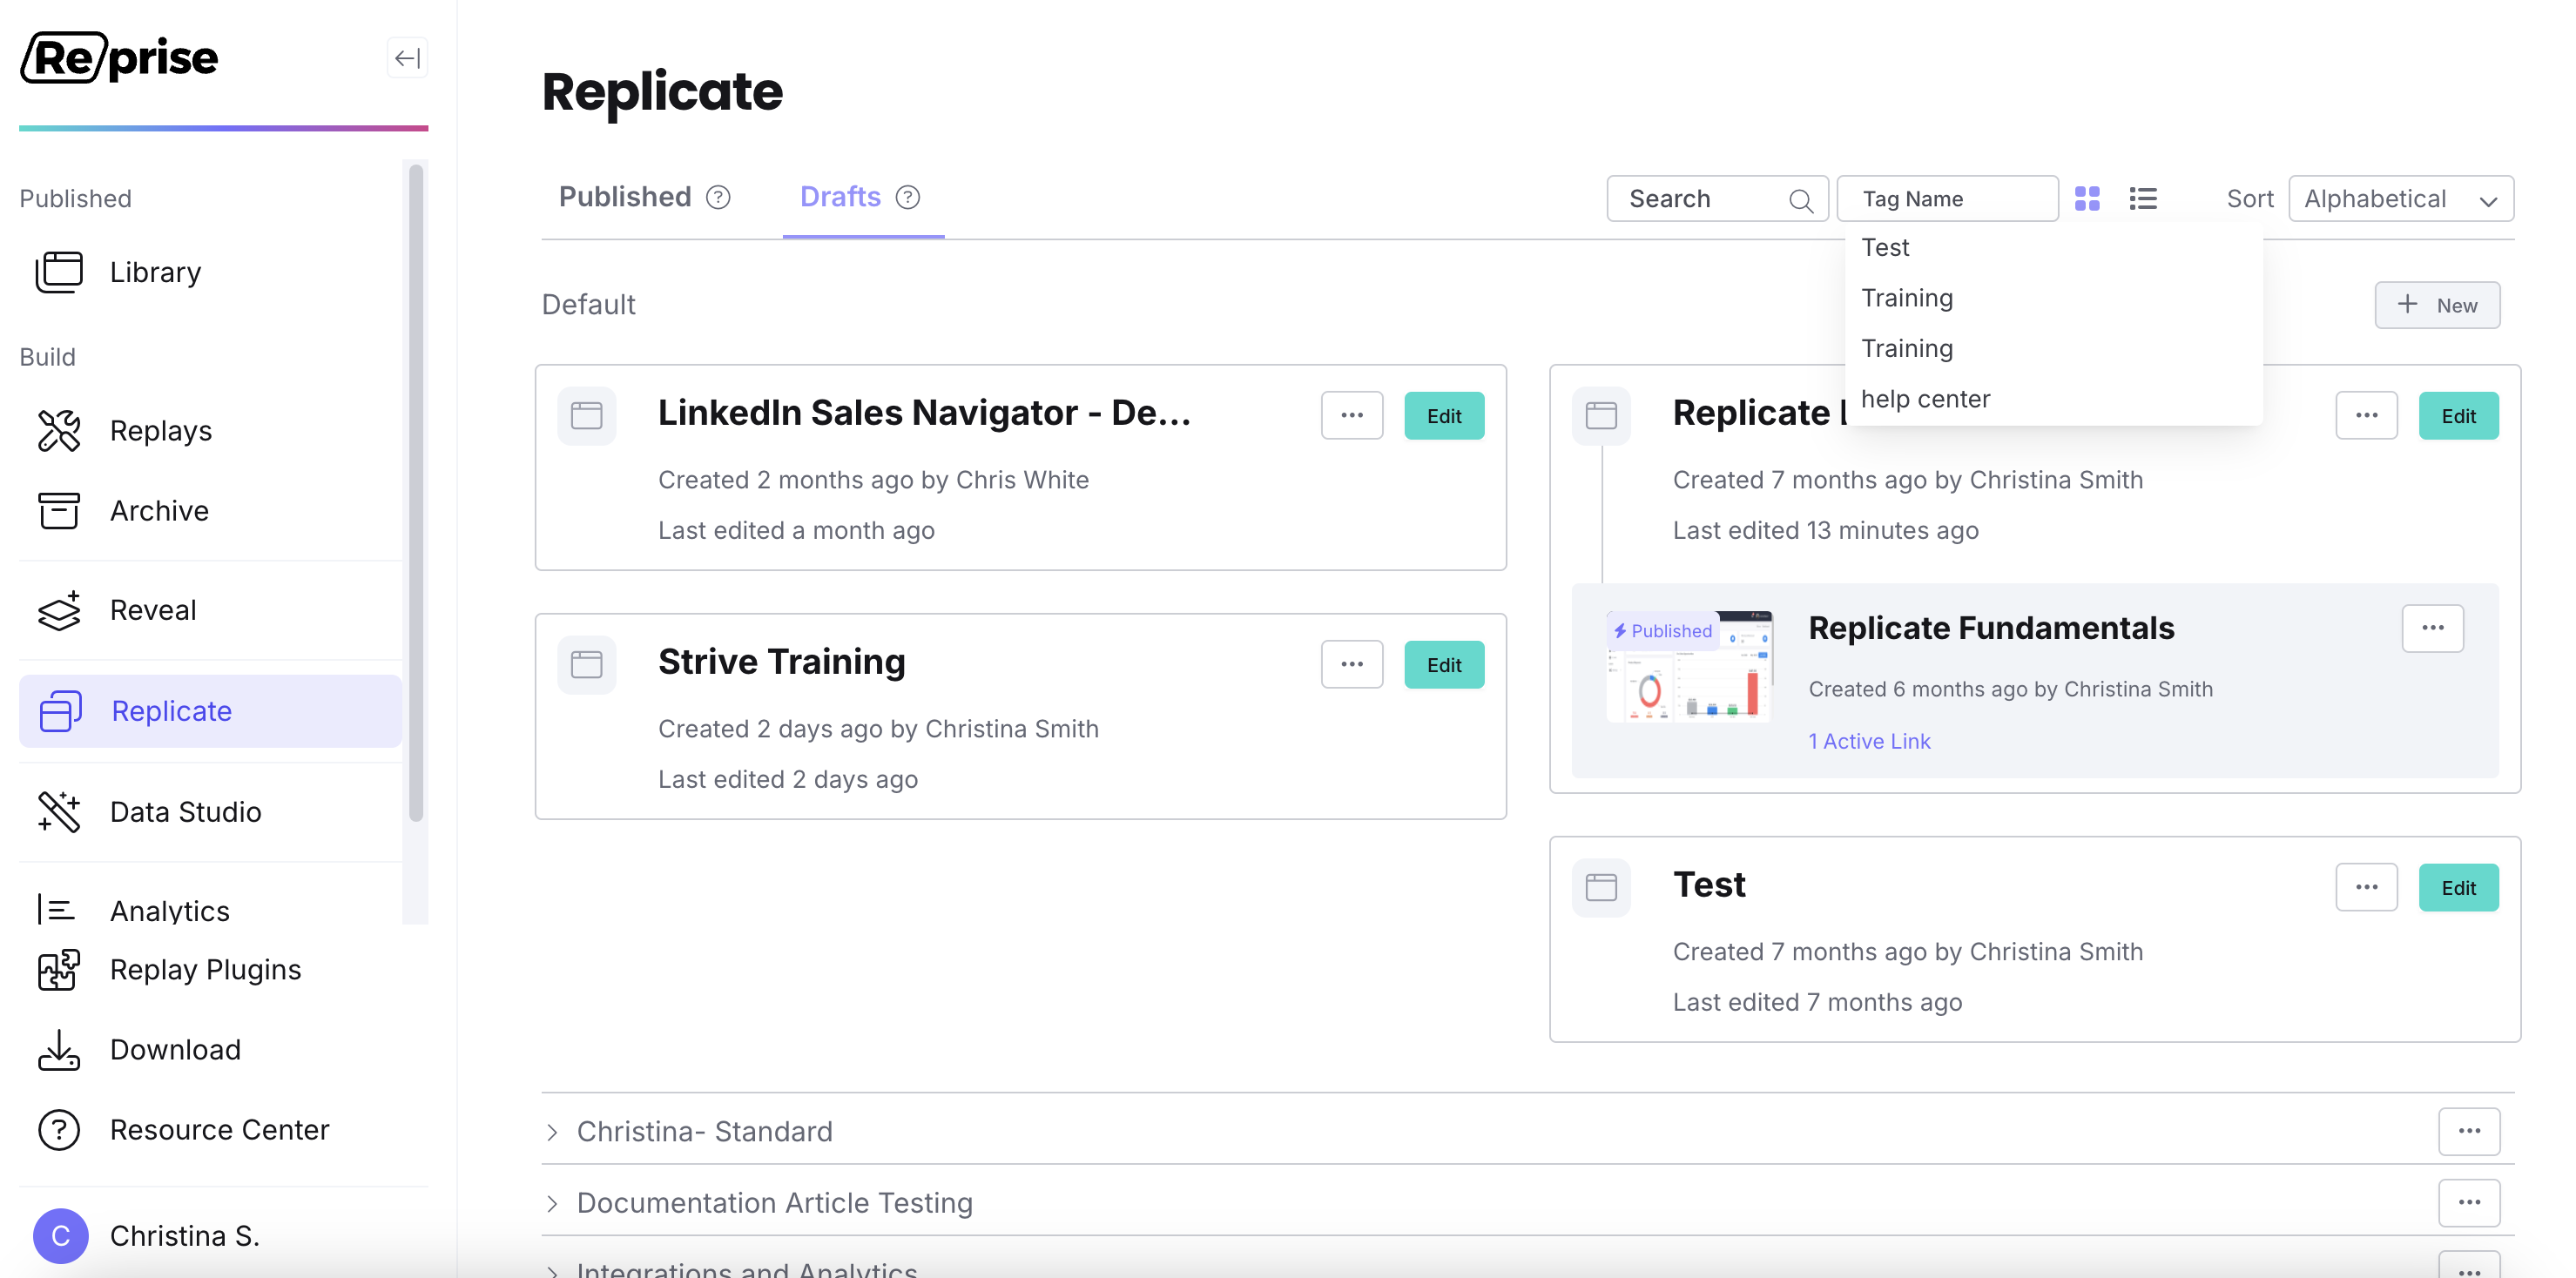The image size is (2576, 1278).
Task: Click the Tag Name input field
Action: tap(1947, 199)
